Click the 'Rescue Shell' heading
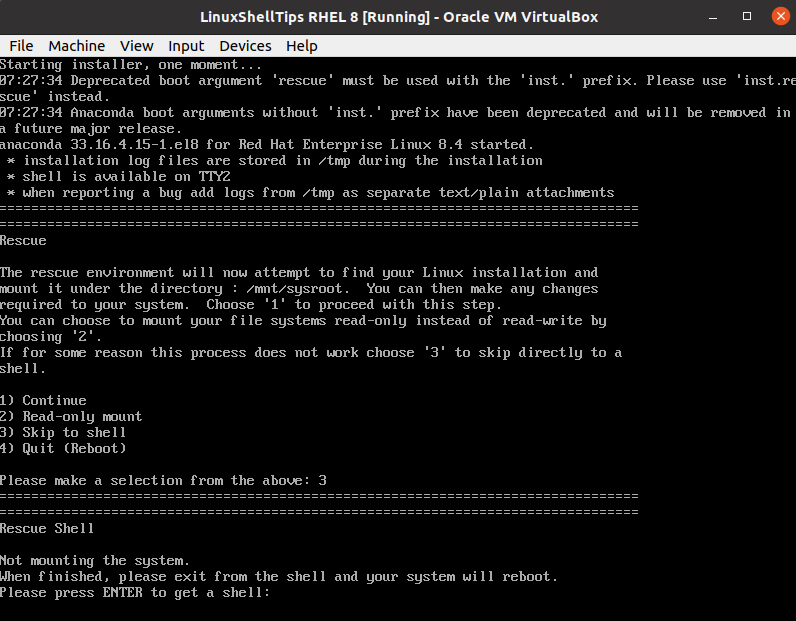The width and height of the screenshot is (796, 621). coord(47,528)
